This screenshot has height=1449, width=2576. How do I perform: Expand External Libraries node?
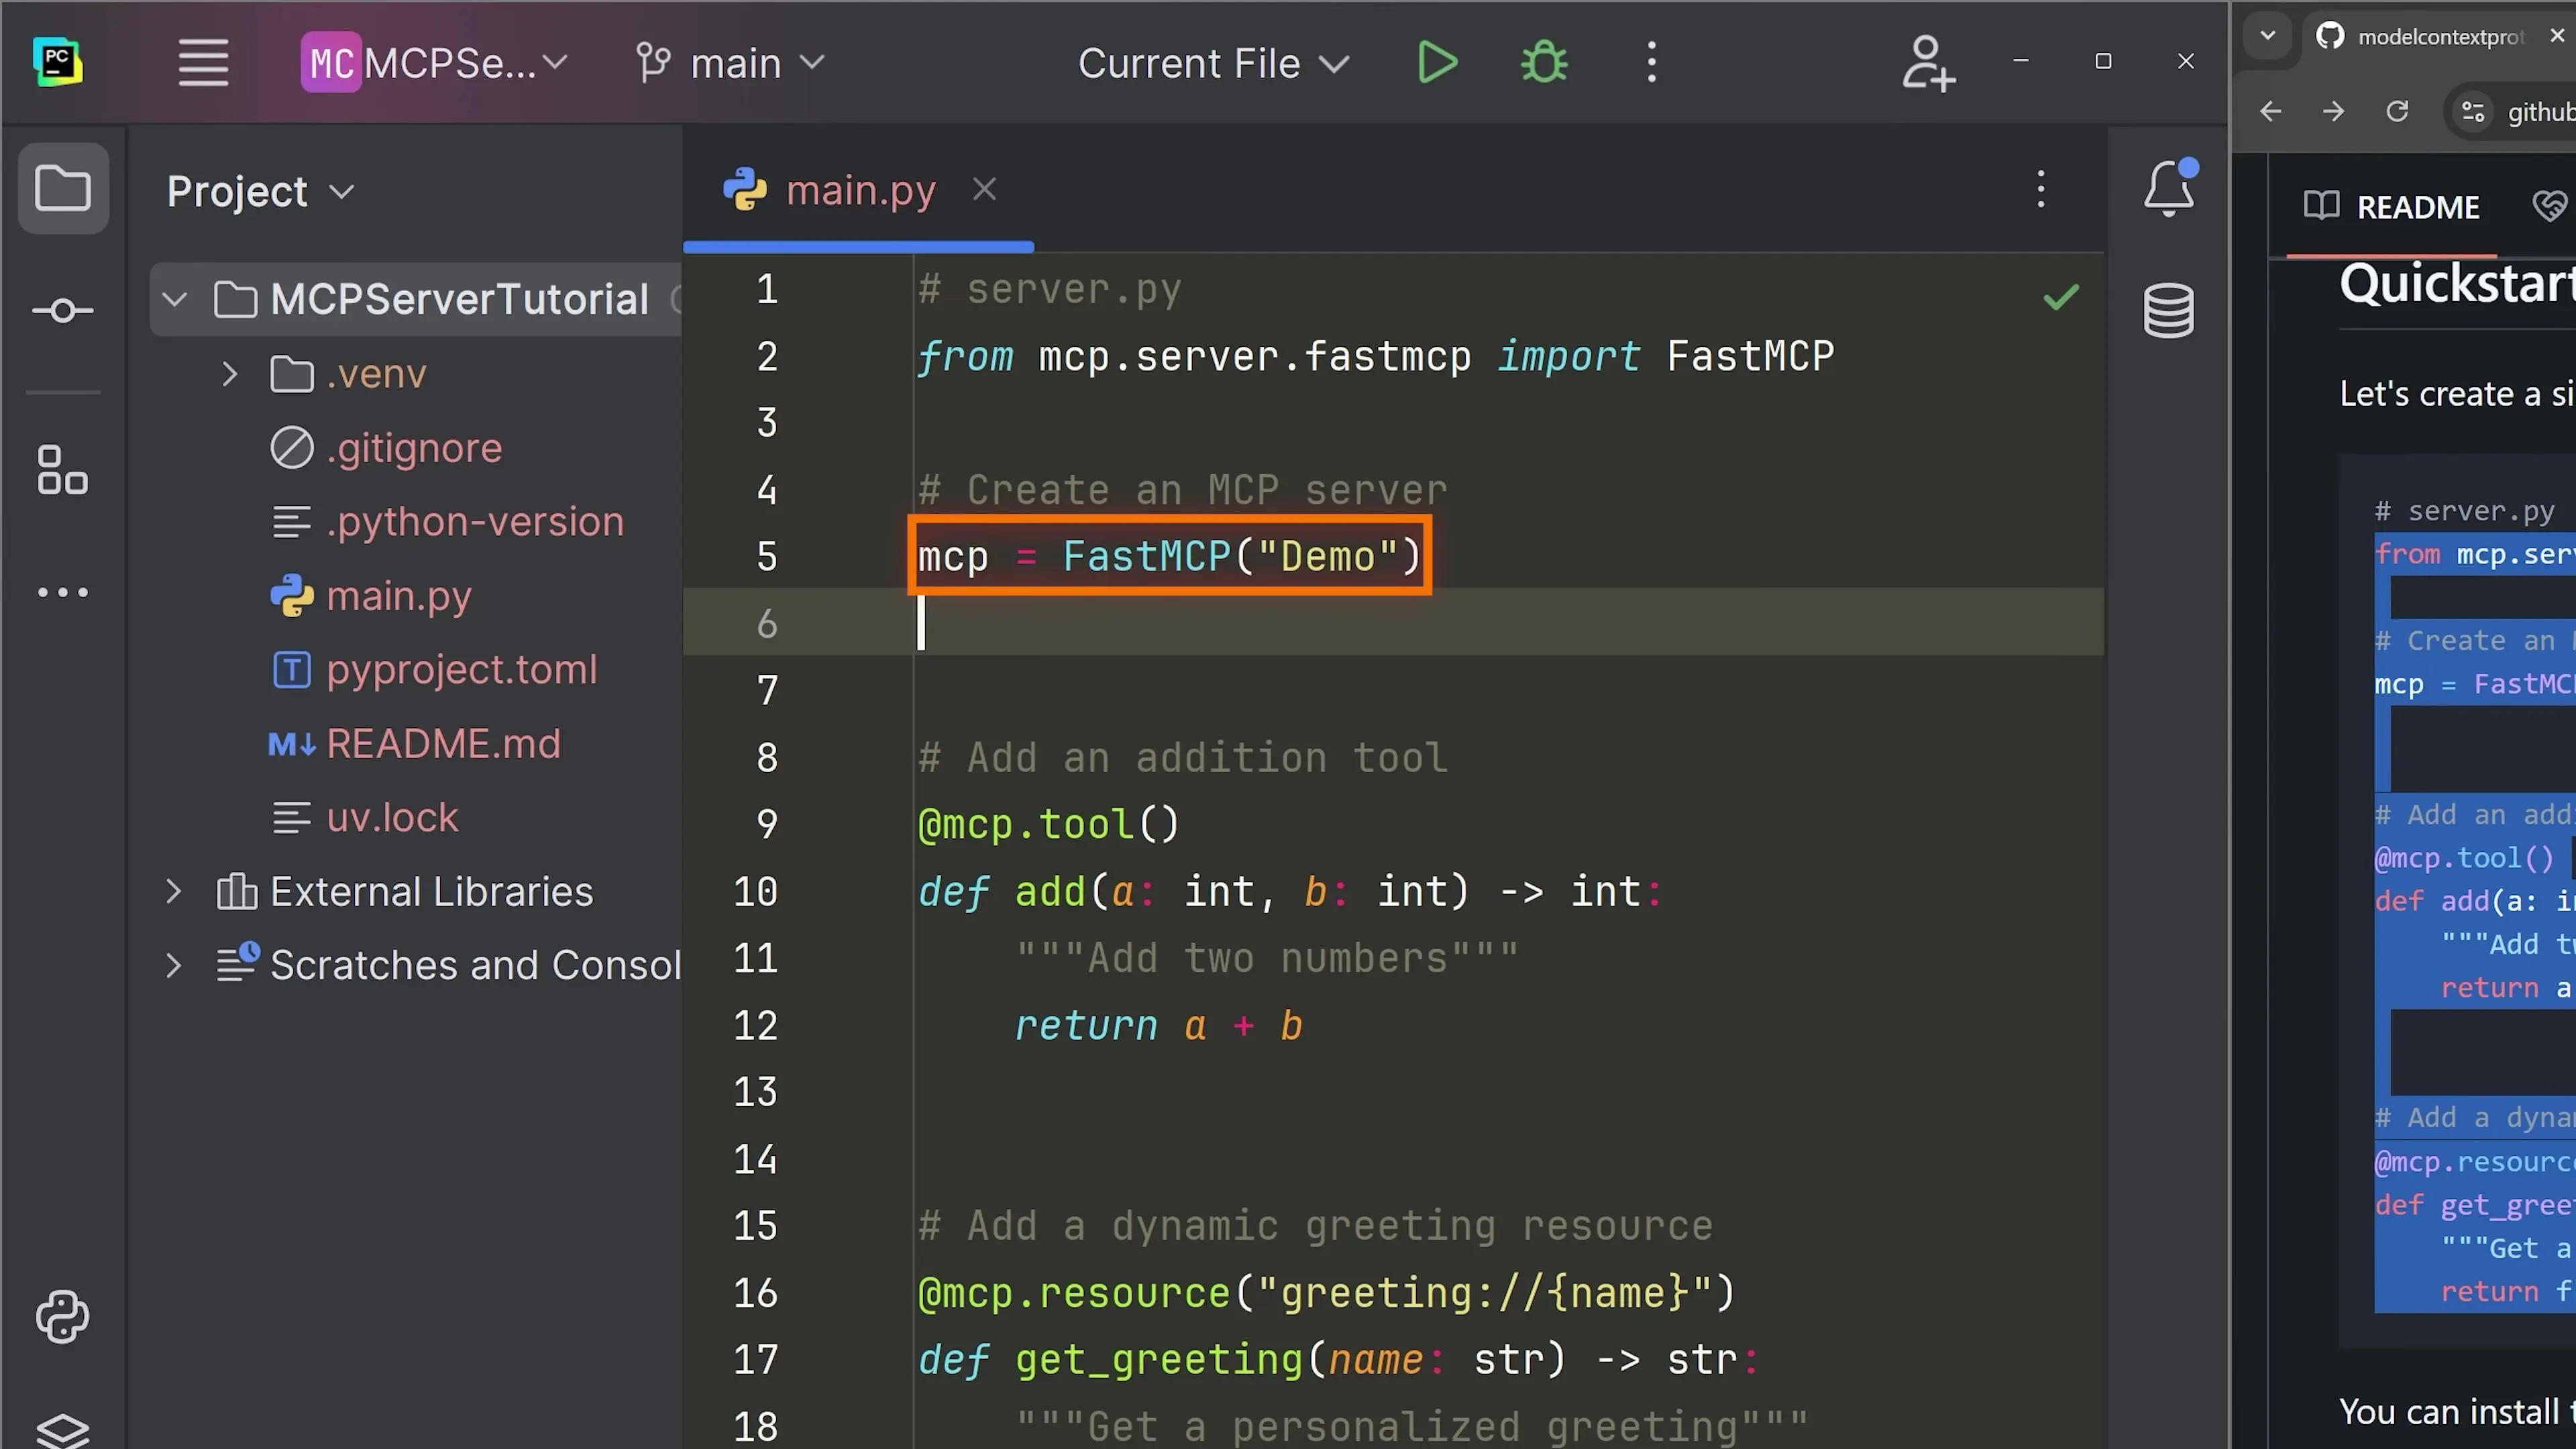(173, 891)
